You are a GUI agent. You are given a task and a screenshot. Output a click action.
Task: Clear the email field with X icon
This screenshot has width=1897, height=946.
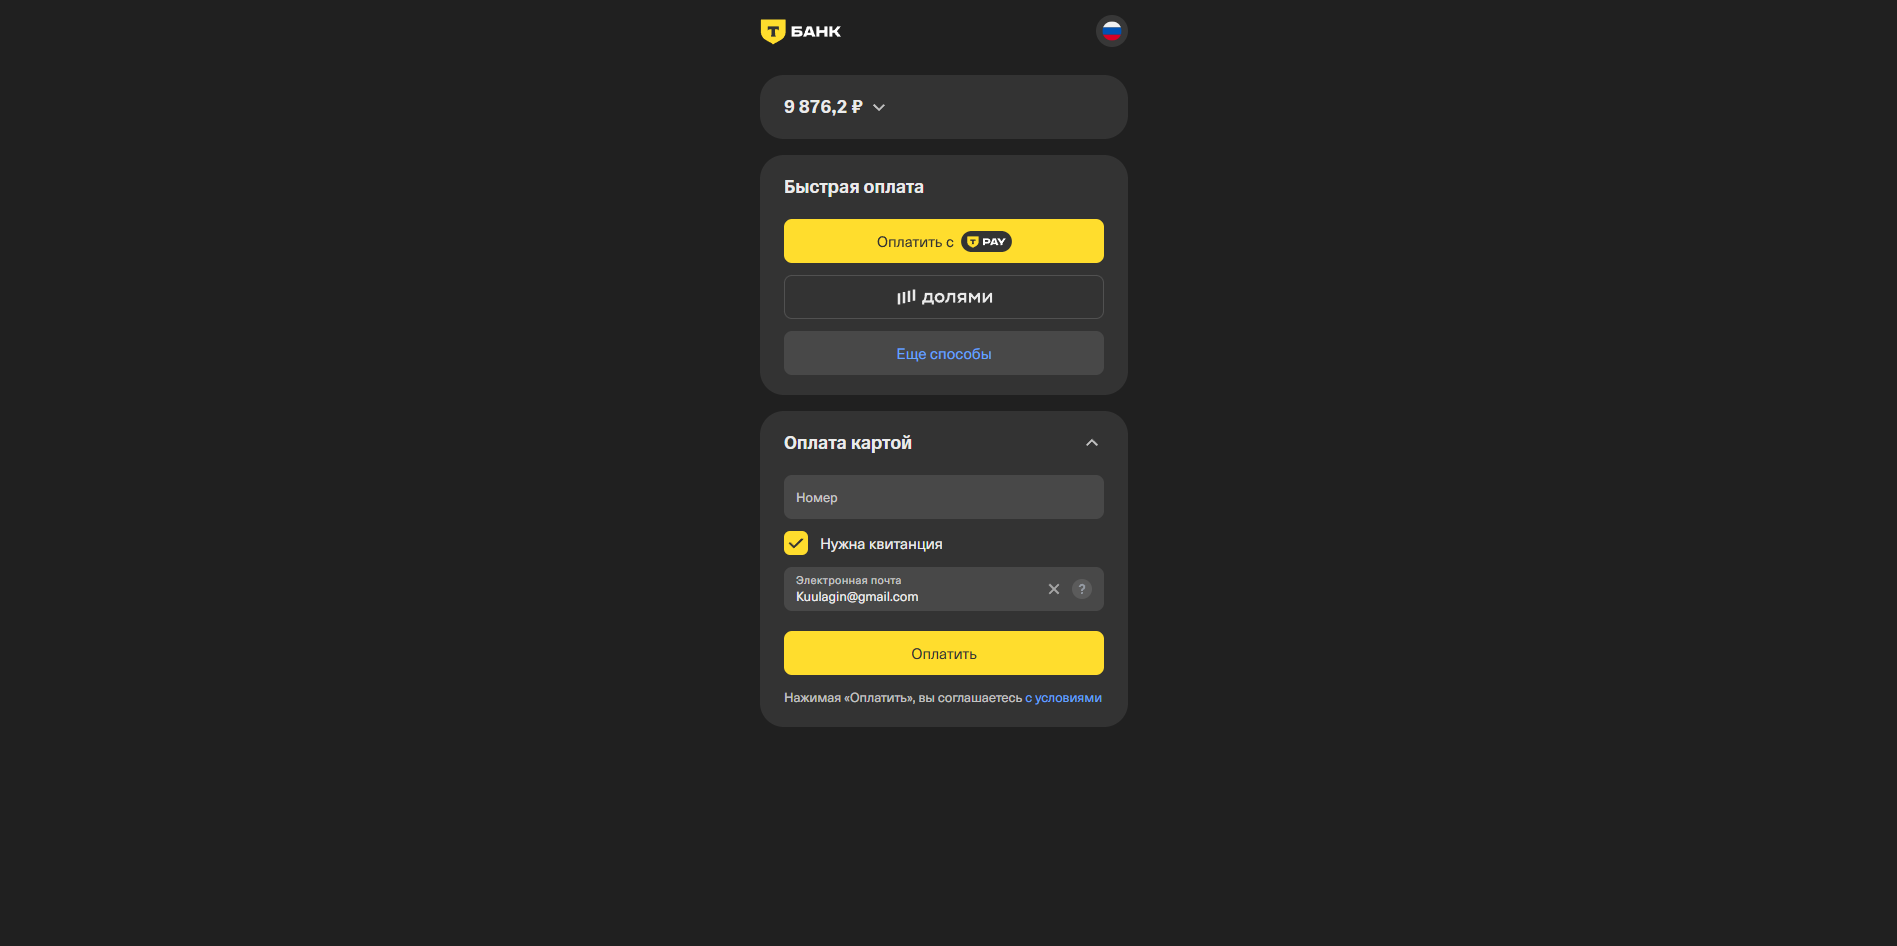point(1053,589)
